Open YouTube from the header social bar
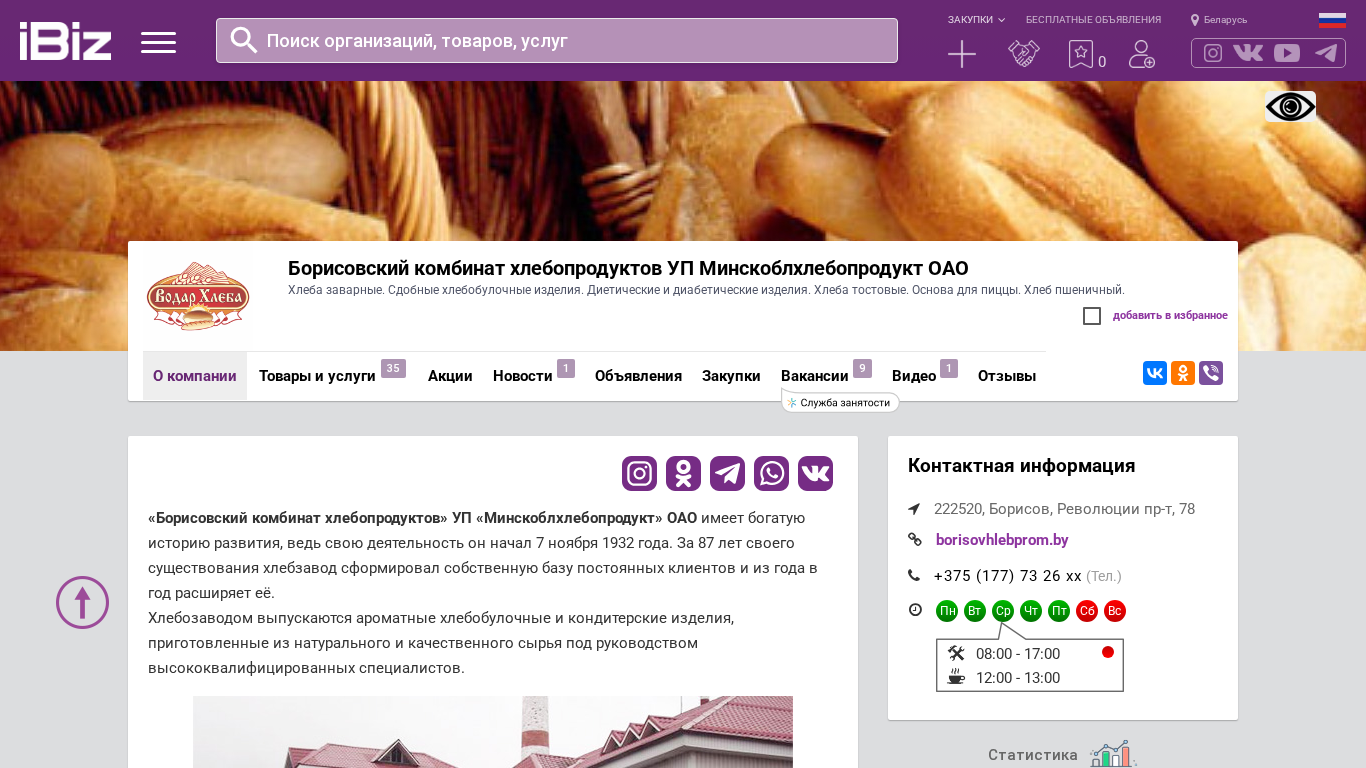This screenshot has height=768, width=1366. coord(1287,53)
